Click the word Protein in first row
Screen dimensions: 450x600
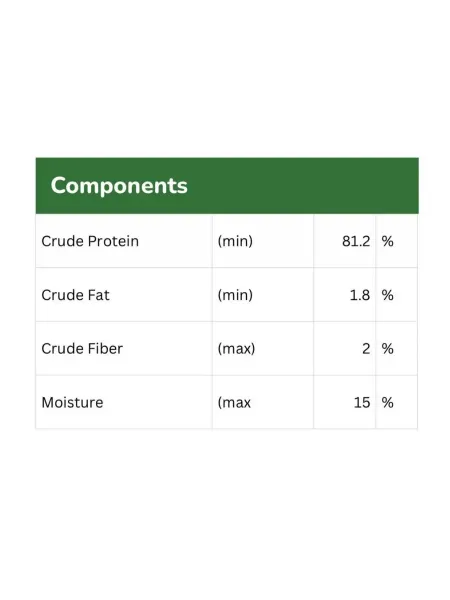[x=113, y=241]
